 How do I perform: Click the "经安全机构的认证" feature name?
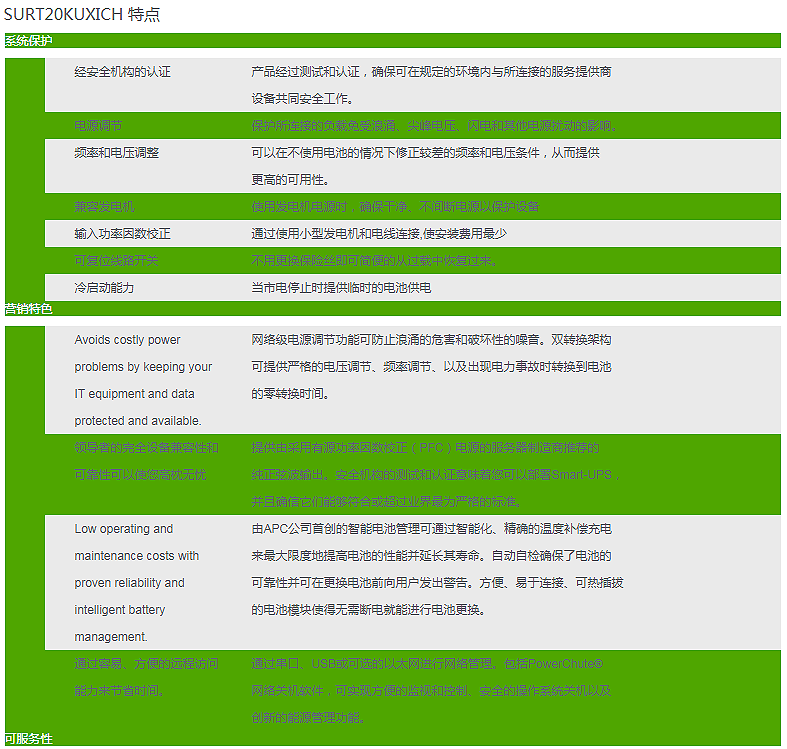click(x=122, y=72)
